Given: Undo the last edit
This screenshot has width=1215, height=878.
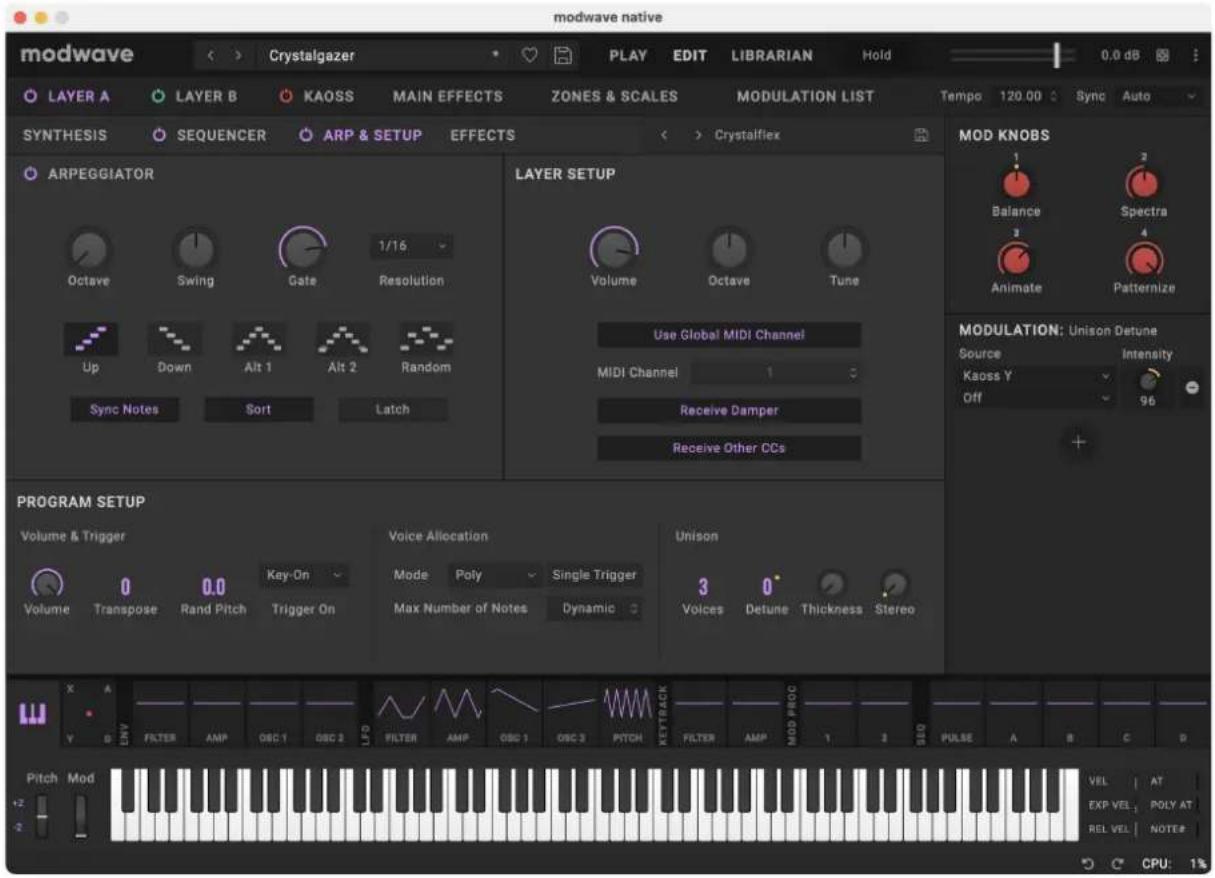Looking at the screenshot, I should tap(1087, 863).
